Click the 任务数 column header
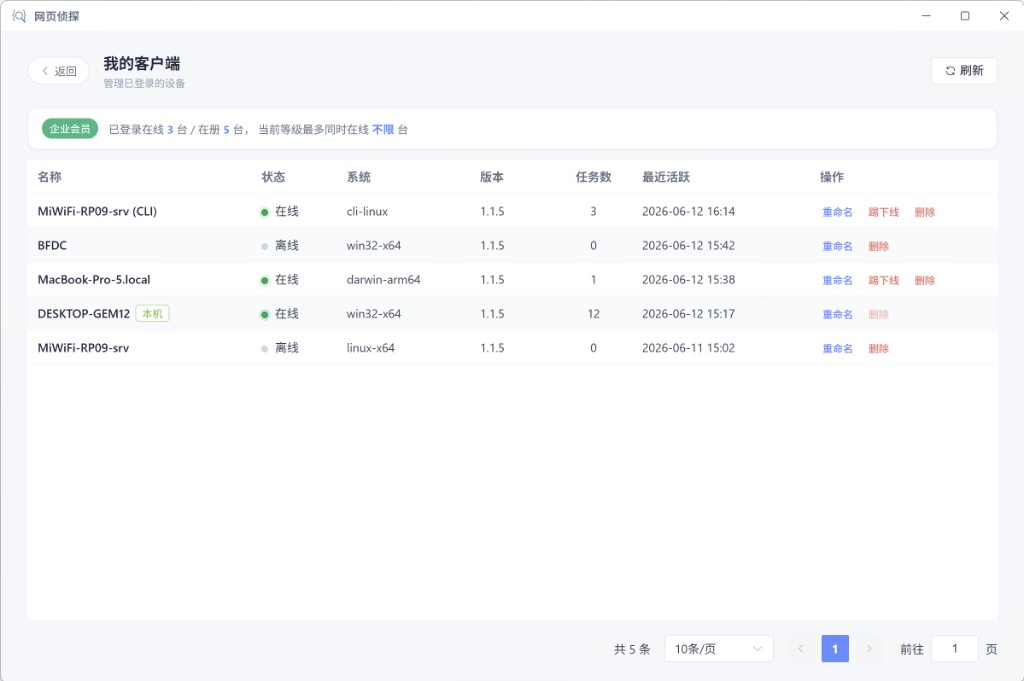The height and width of the screenshot is (681, 1024). (x=593, y=177)
